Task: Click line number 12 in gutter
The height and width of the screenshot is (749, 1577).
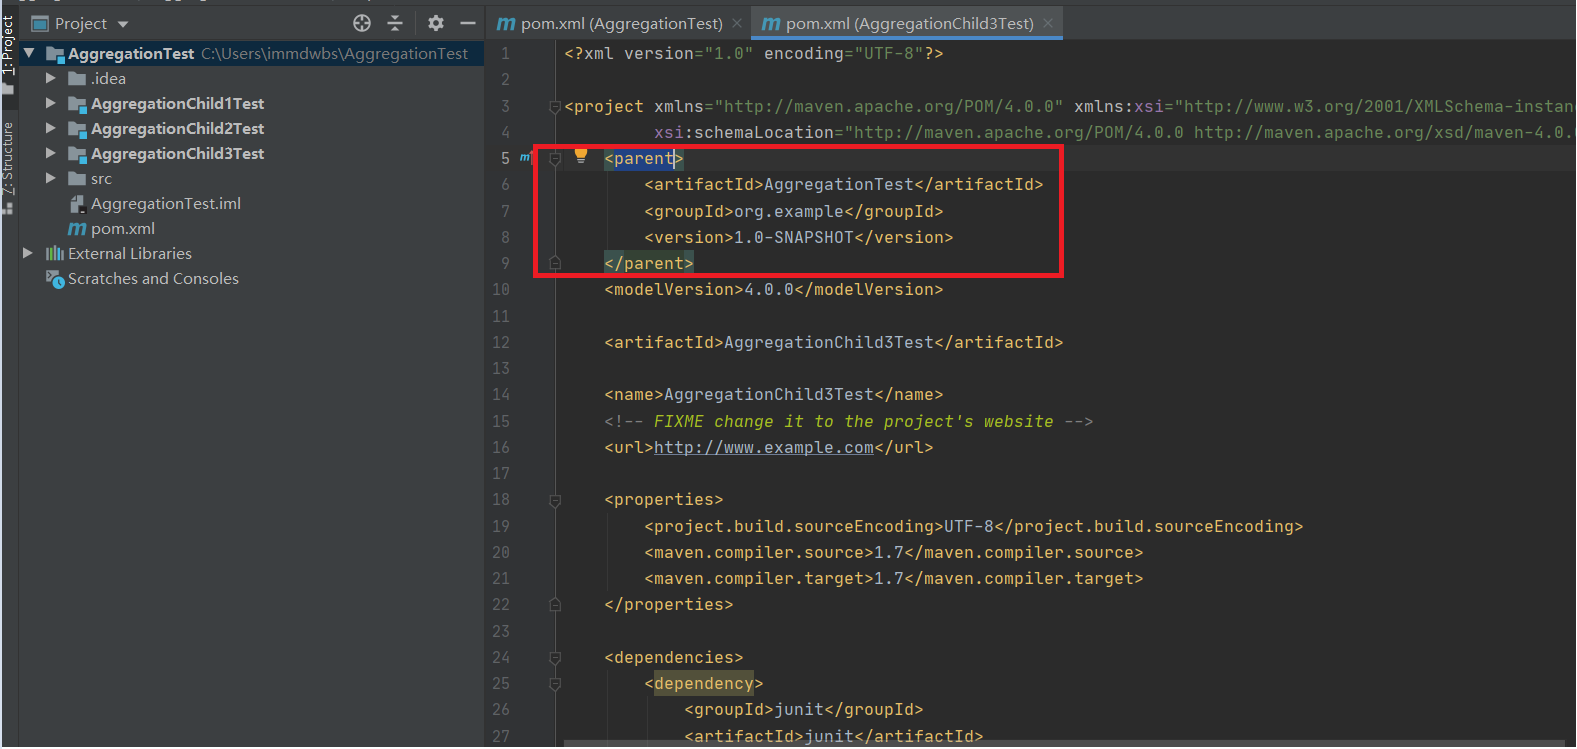Action: (x=501, y=342)
